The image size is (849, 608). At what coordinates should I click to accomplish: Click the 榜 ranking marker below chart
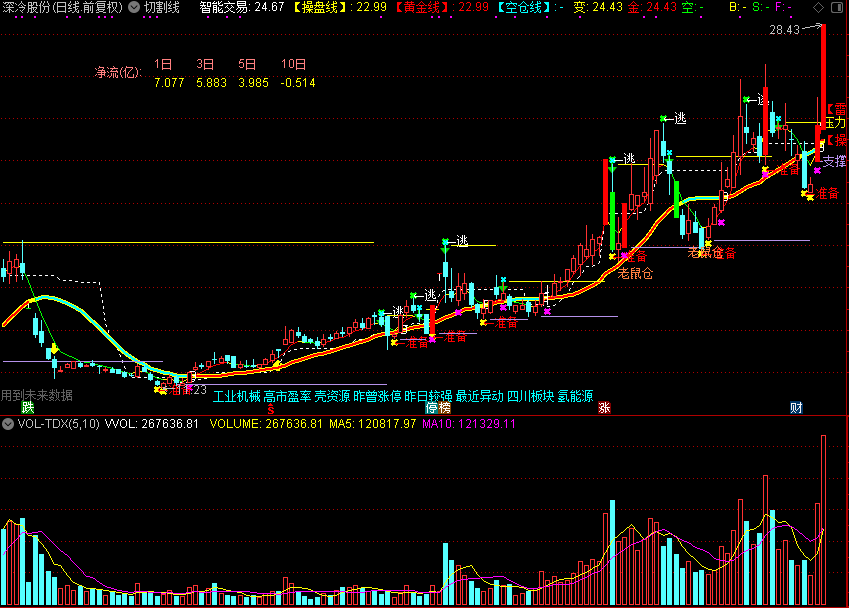coord(444,407)
